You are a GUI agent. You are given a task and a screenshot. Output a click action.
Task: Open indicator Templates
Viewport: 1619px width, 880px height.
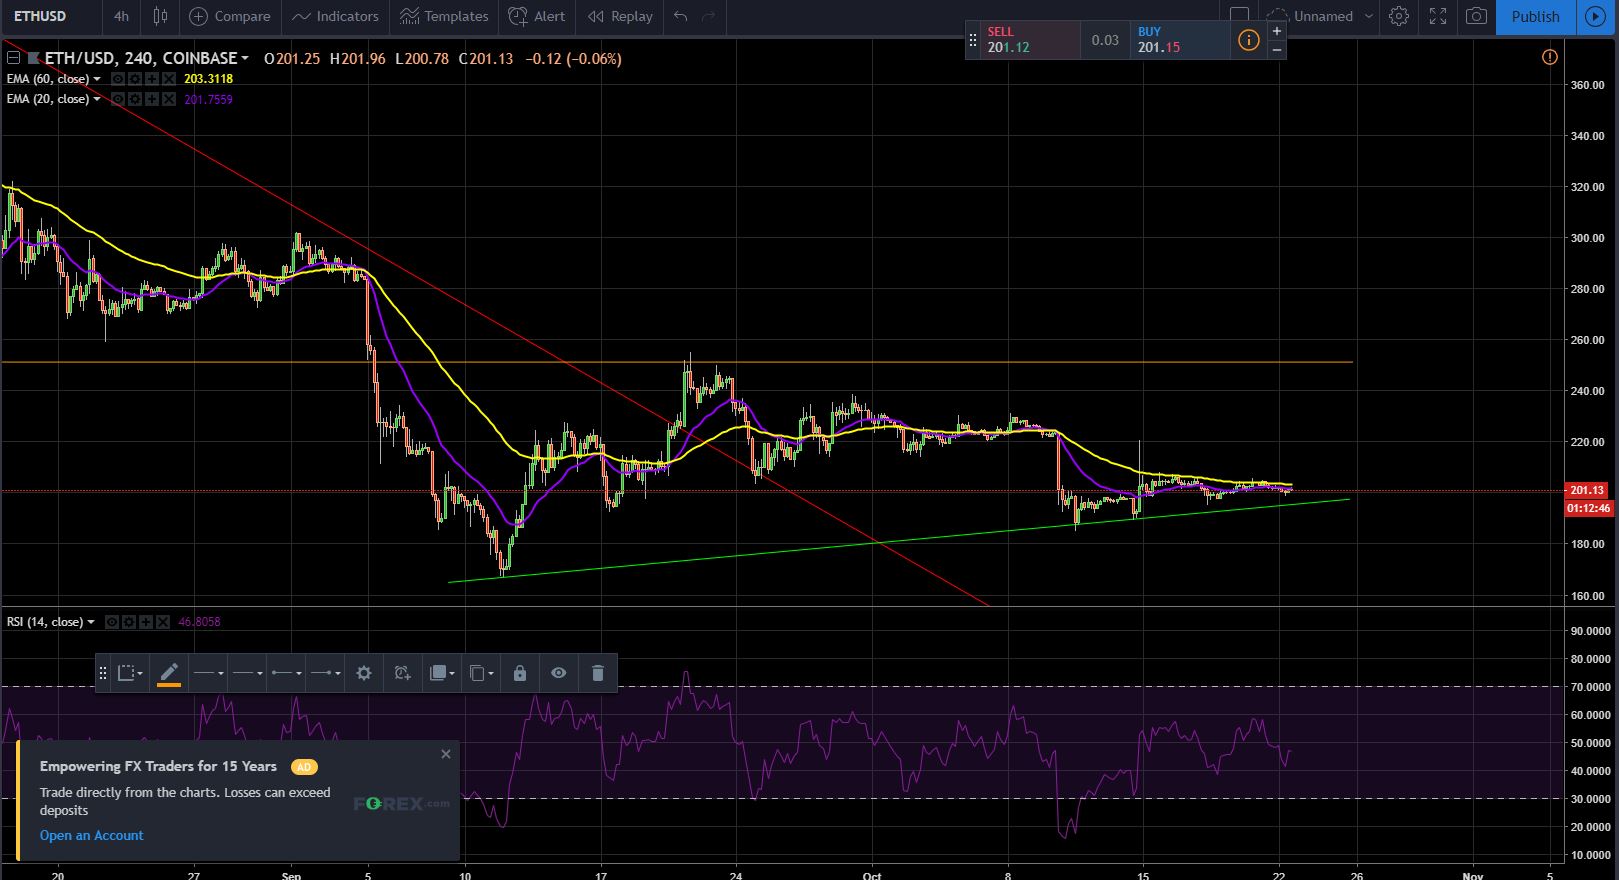pos(444,16)
